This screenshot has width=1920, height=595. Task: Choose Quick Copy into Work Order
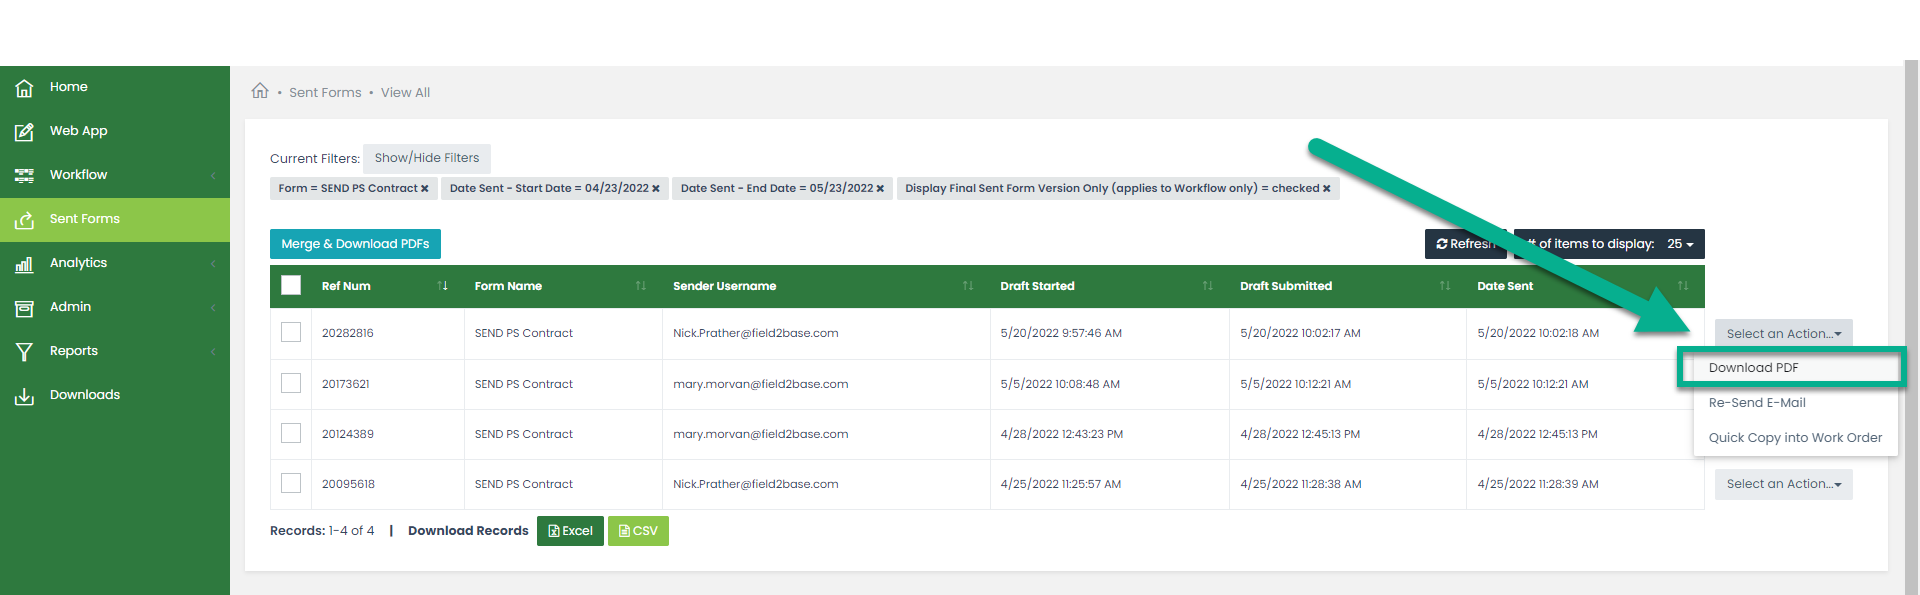pyautogui.click(x=1795, y=438)
